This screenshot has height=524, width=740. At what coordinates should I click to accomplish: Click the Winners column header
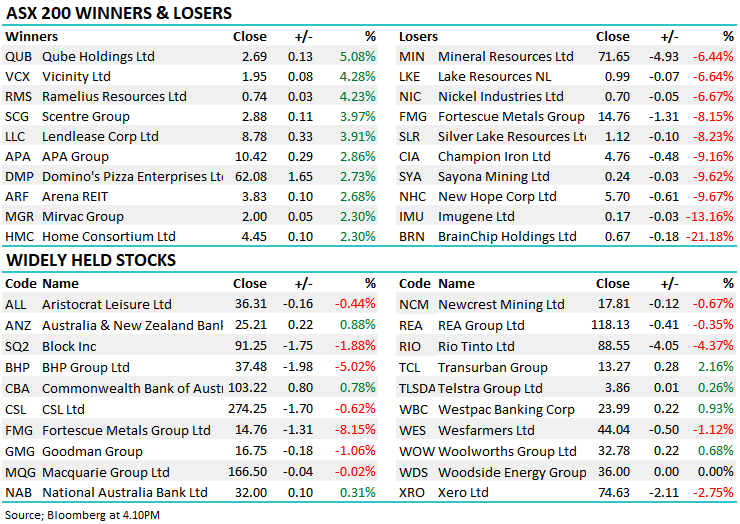(x=31, y=37)
